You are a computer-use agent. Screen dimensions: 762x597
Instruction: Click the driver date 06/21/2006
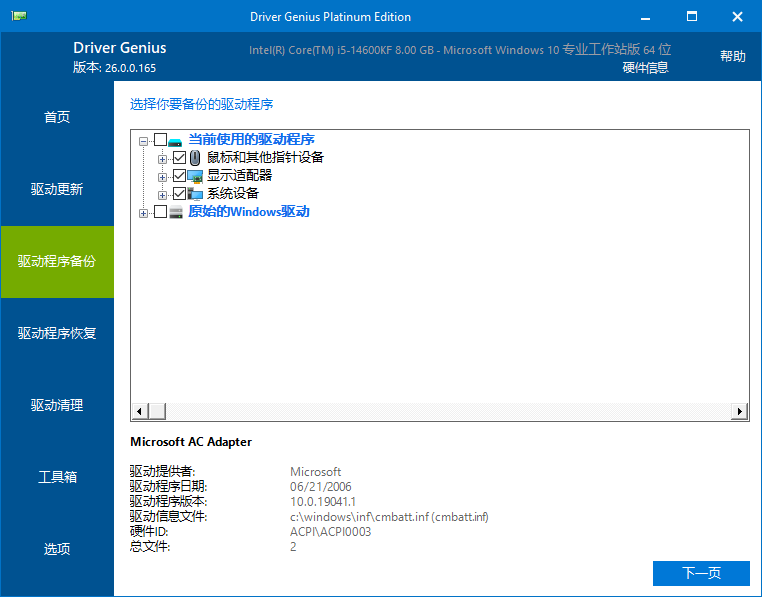(x=321, y=487)
